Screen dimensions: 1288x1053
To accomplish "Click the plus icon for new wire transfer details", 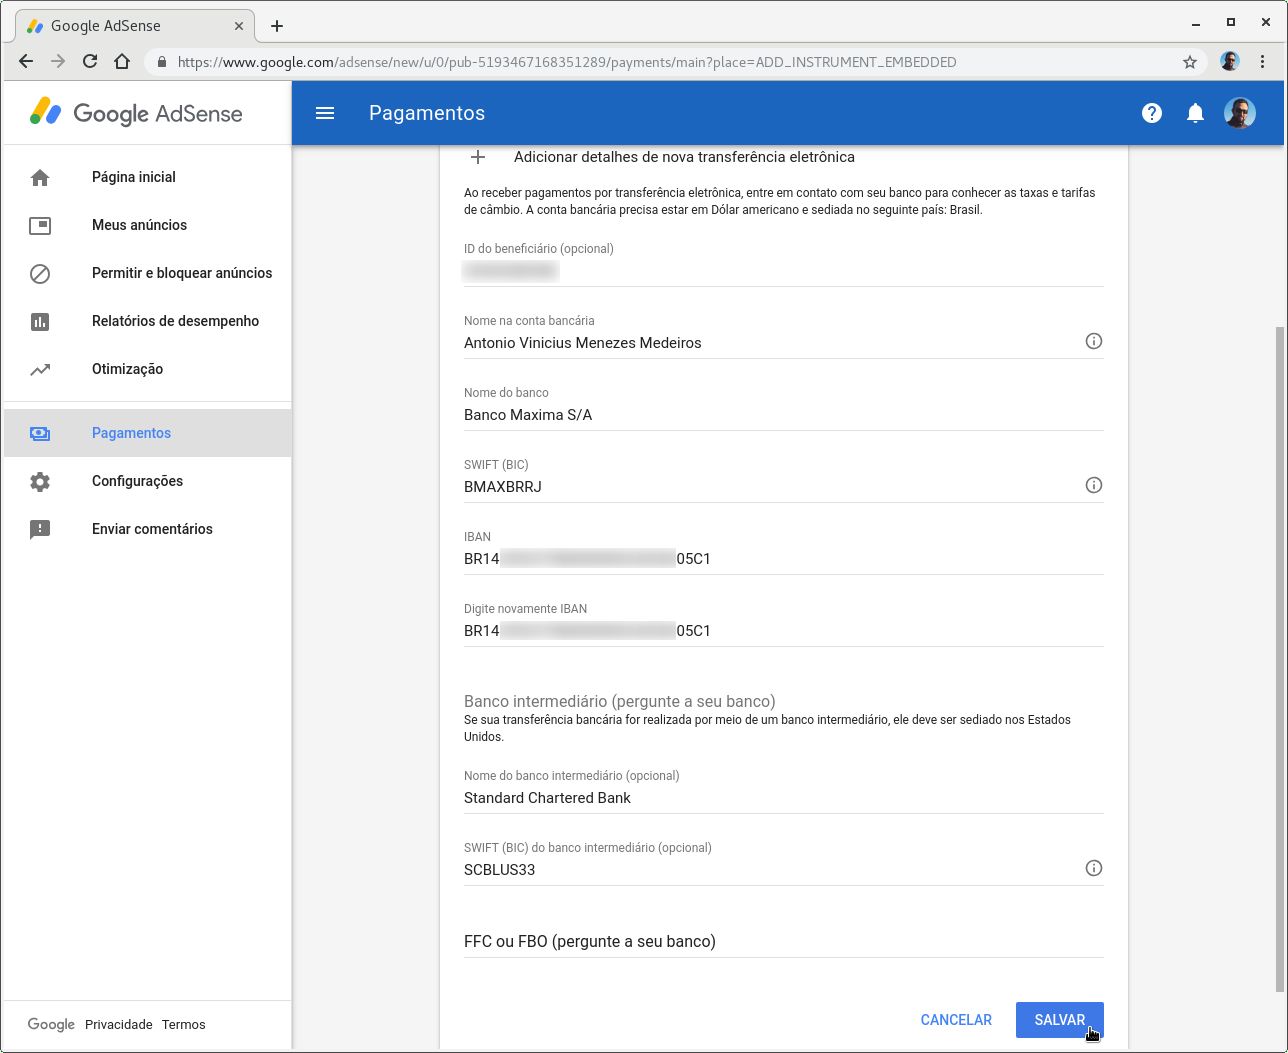I will tap(478, 157).
